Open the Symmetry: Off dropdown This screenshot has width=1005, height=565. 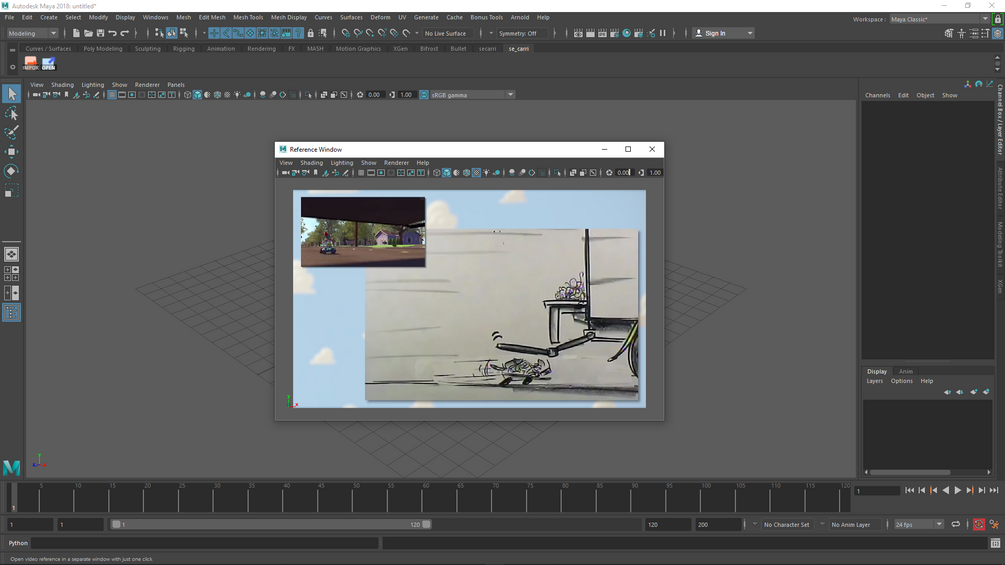coord(524,33)
